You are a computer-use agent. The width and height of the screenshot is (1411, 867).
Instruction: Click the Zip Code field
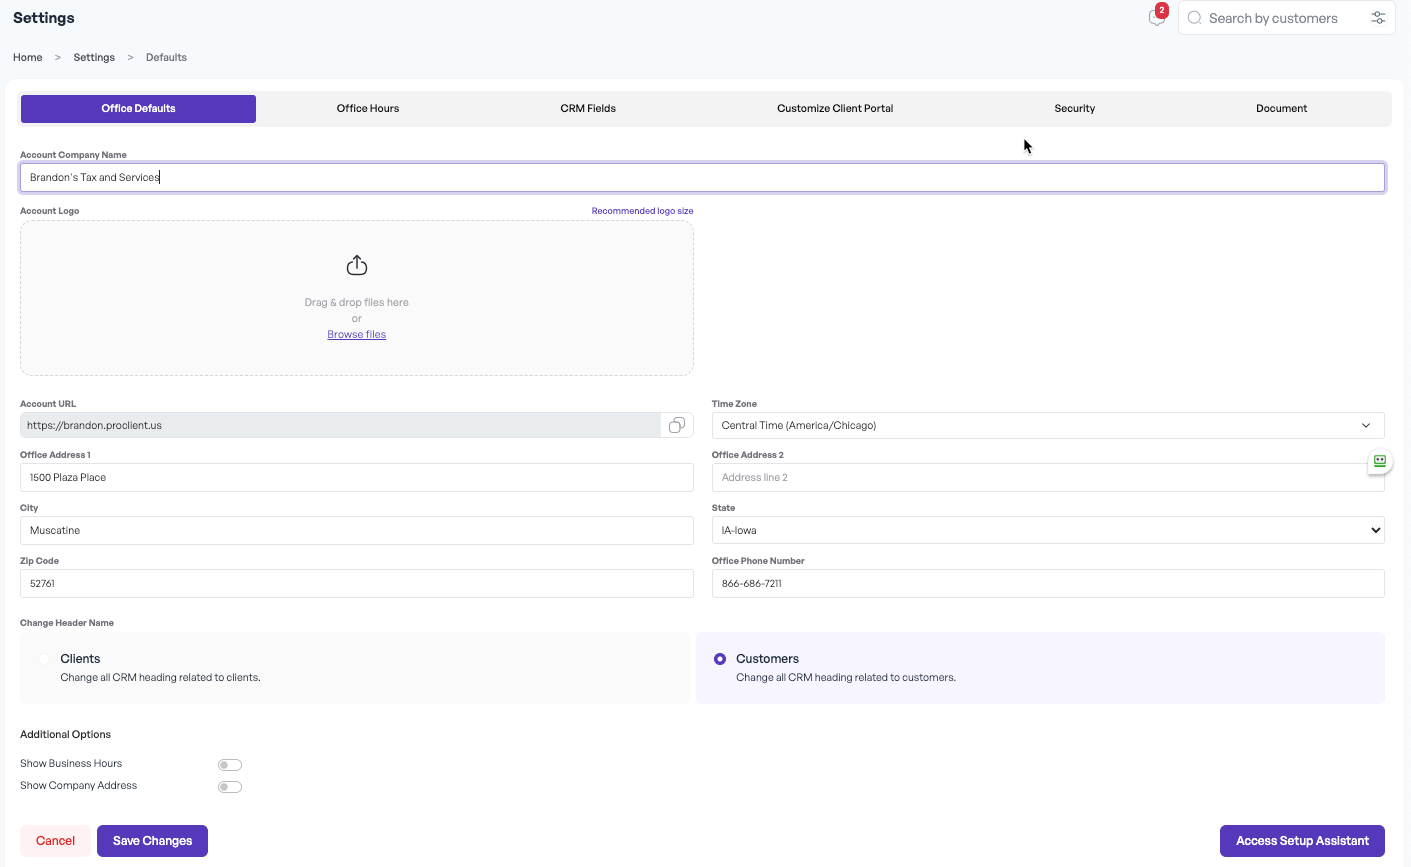(x=357, y=583)
